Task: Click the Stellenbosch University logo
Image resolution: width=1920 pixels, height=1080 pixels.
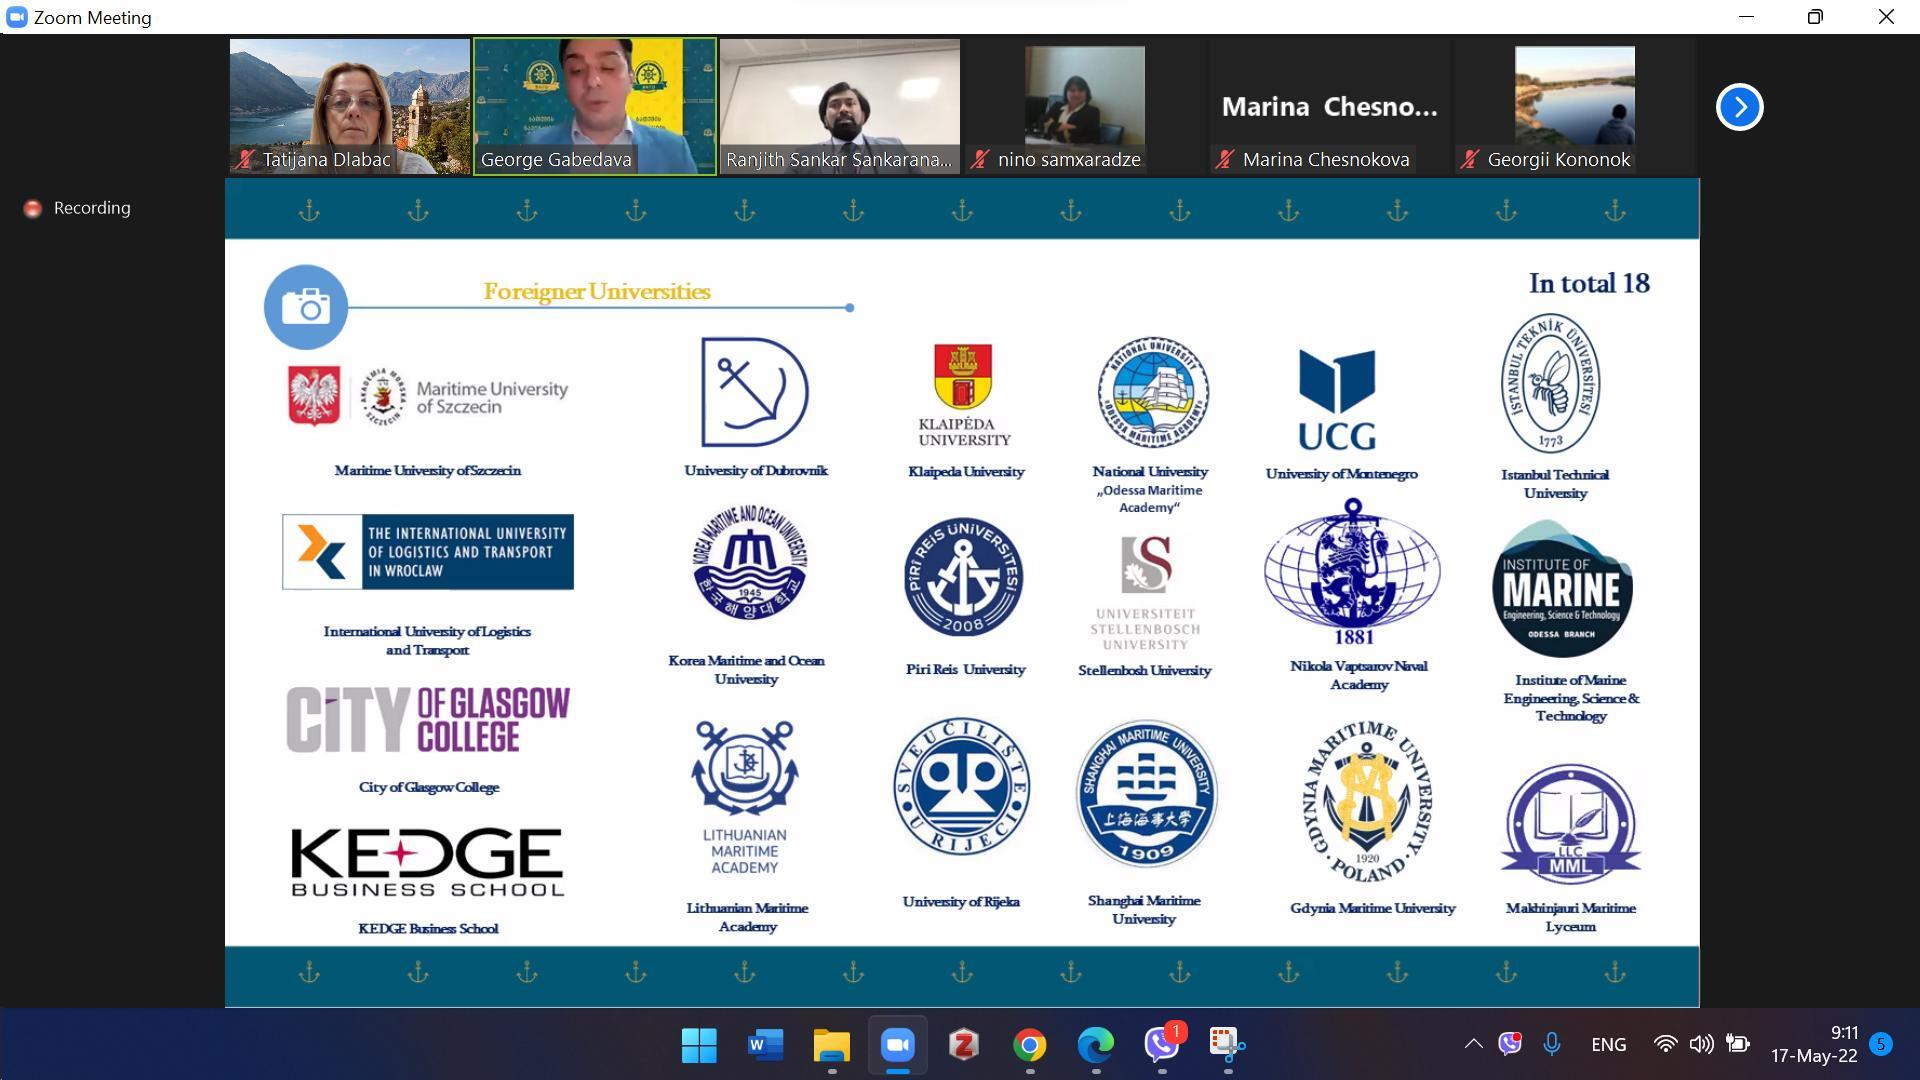Action: click(x=1145, y=593)
